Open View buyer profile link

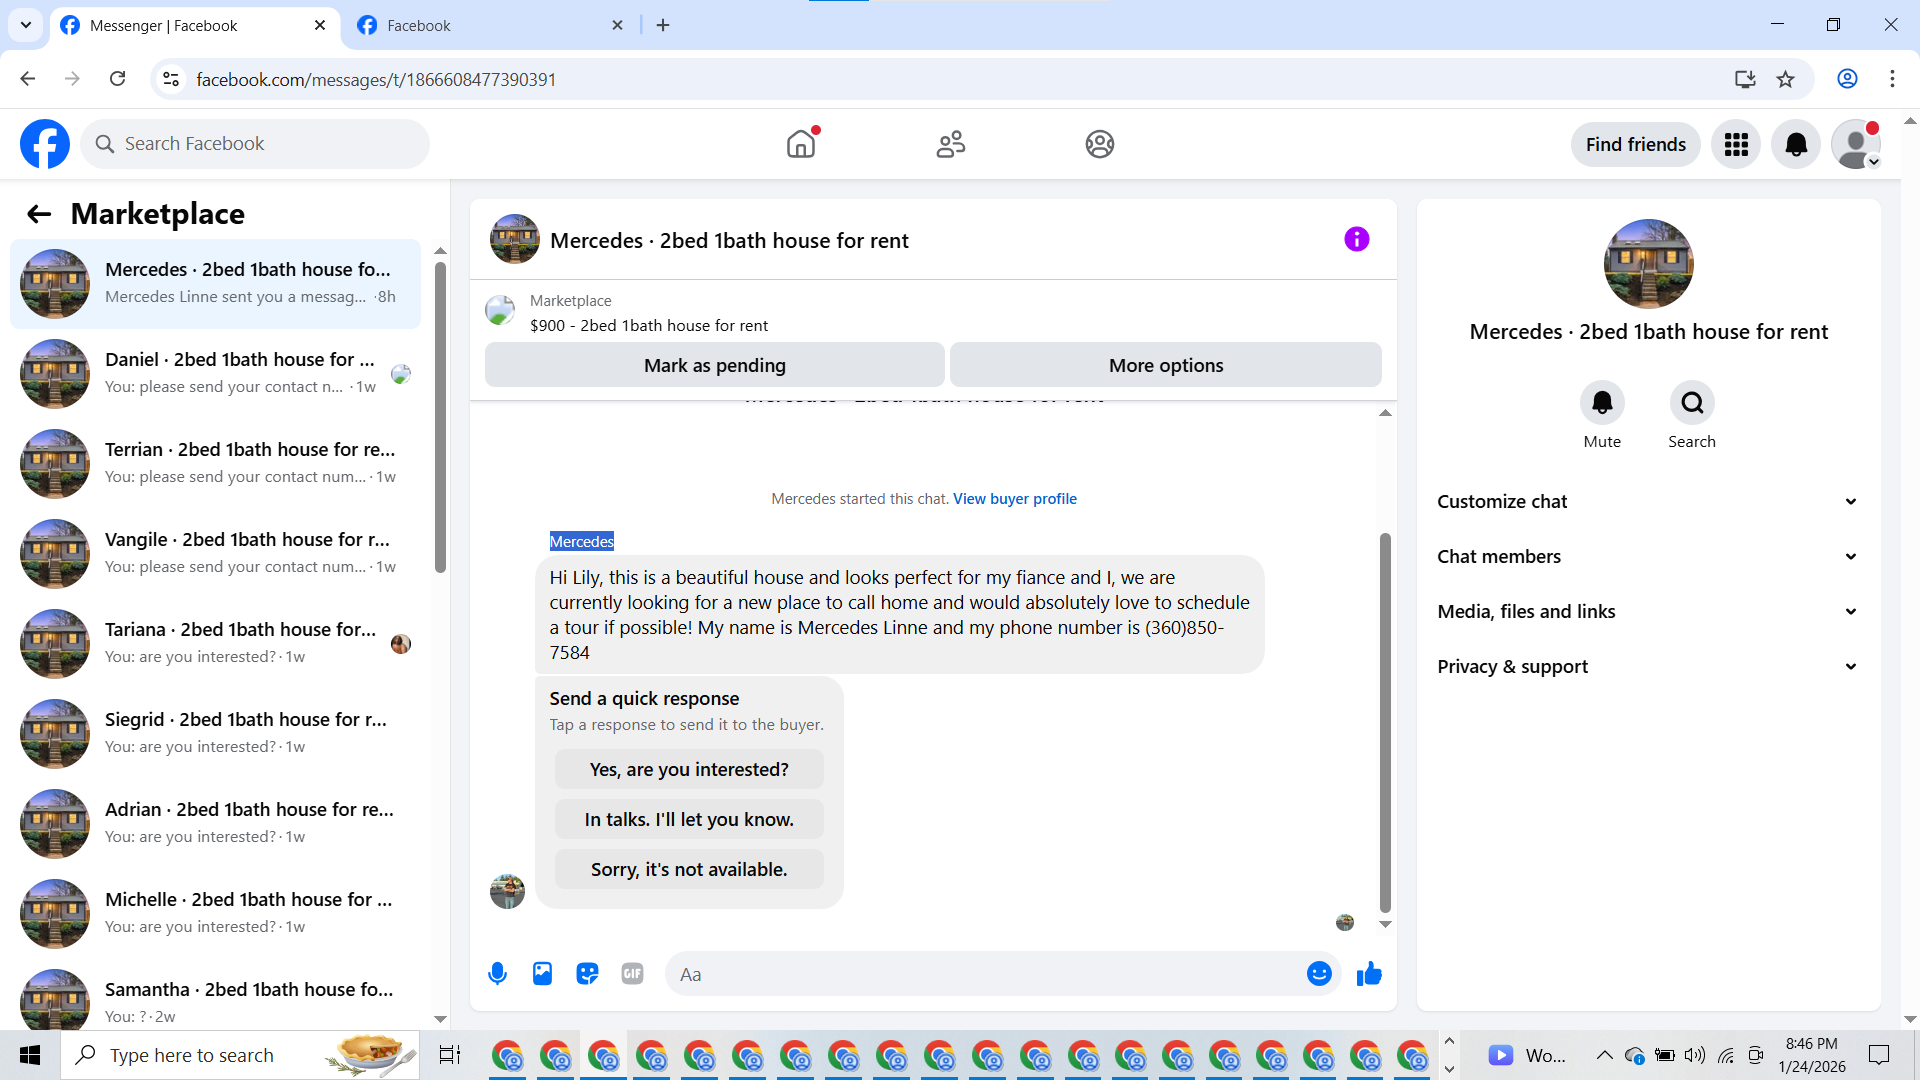coord(1014,499)
